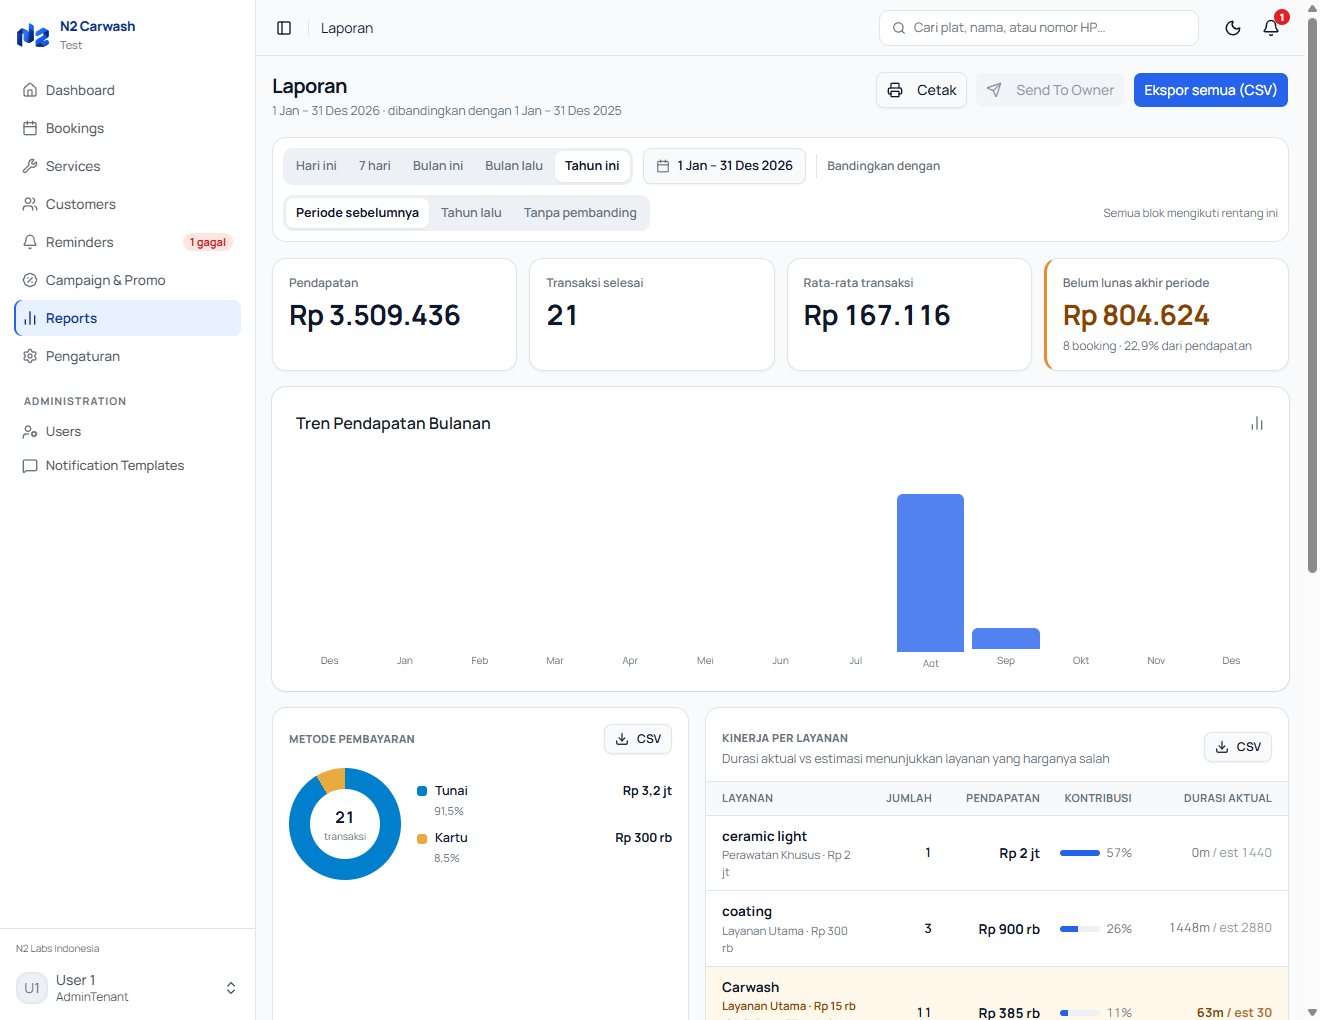Click the Belum lunas Rp 804.624 card
The width and height of the screenshot is (1320, 1020).
tap(1166, 314)
